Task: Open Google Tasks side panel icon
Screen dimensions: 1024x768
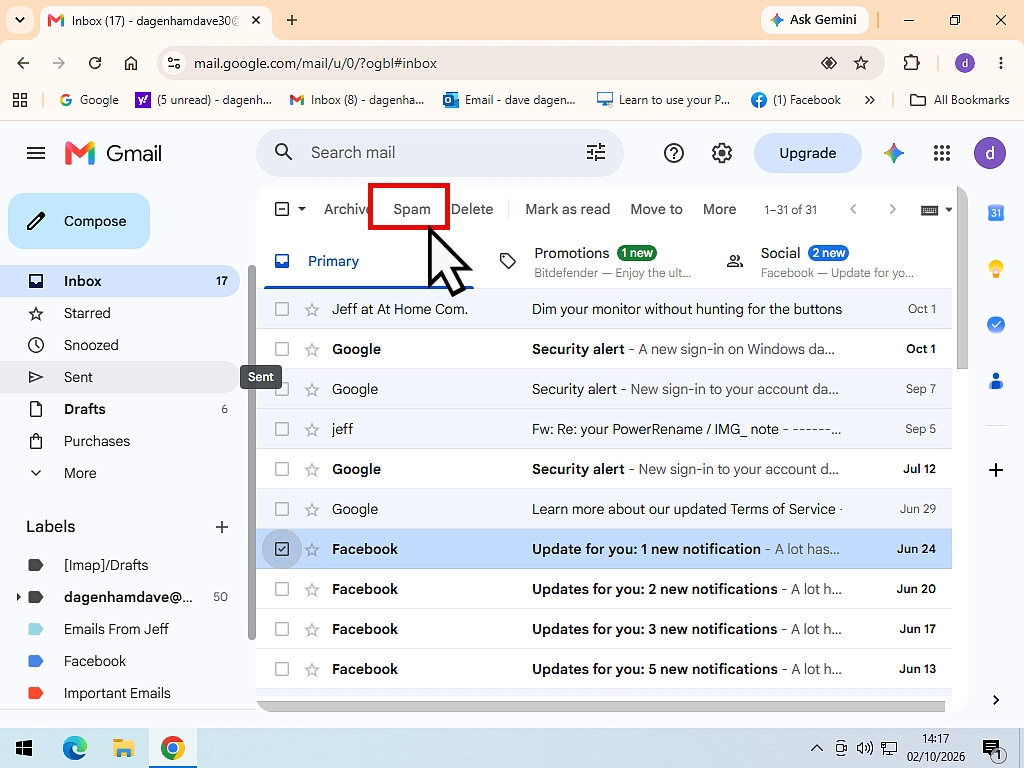Action: tap(995, 325)
